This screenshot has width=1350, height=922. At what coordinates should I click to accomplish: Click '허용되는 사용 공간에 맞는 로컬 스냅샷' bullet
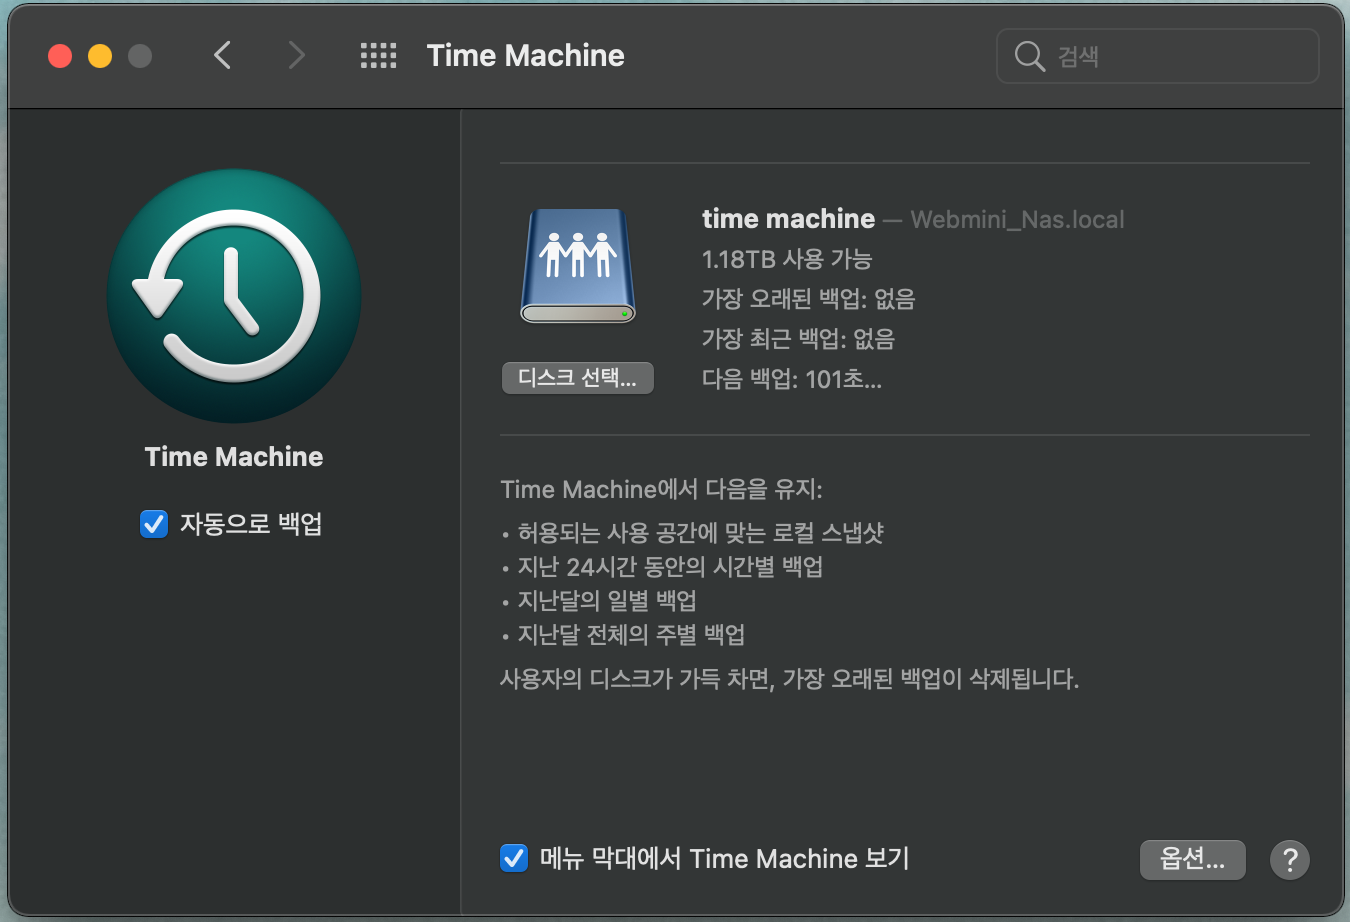tap(700, 532)
